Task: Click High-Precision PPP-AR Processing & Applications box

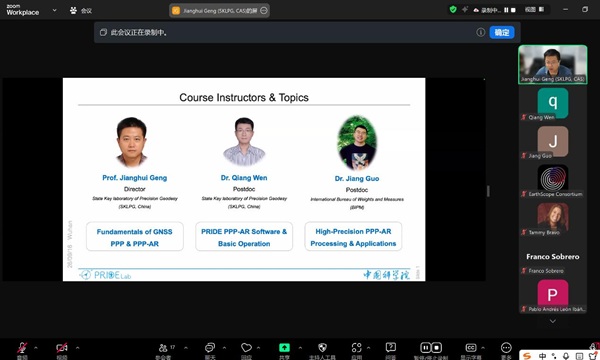Action: pos(353,237)
